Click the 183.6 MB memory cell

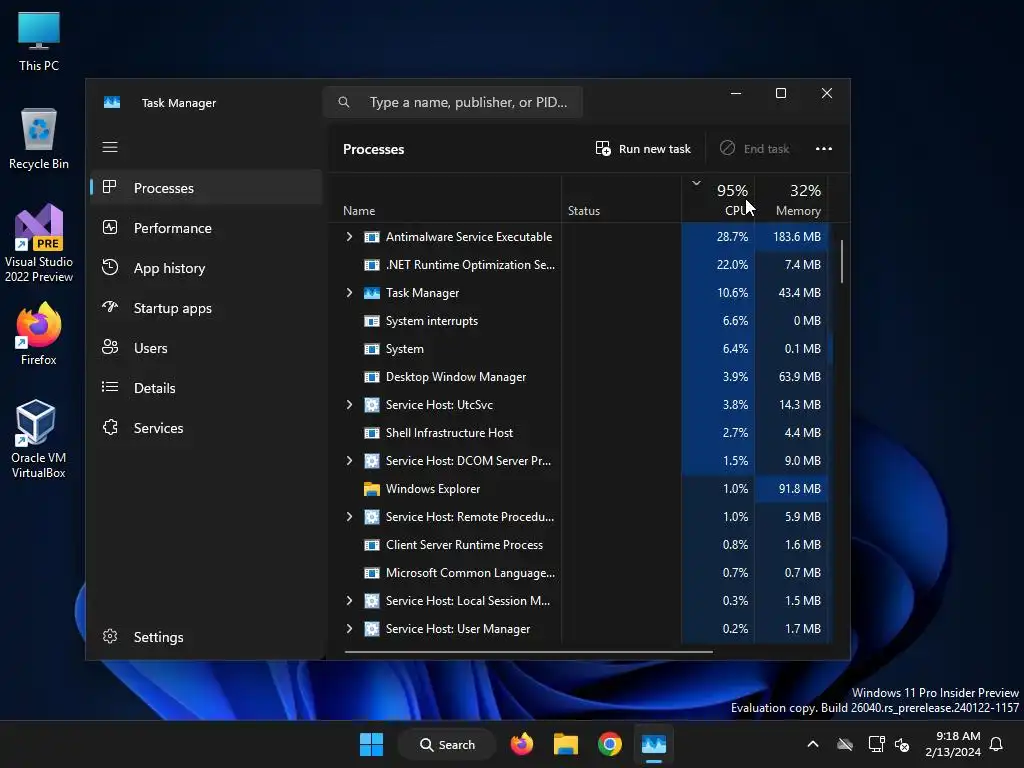pyautogui.click(x=792, y=236)
